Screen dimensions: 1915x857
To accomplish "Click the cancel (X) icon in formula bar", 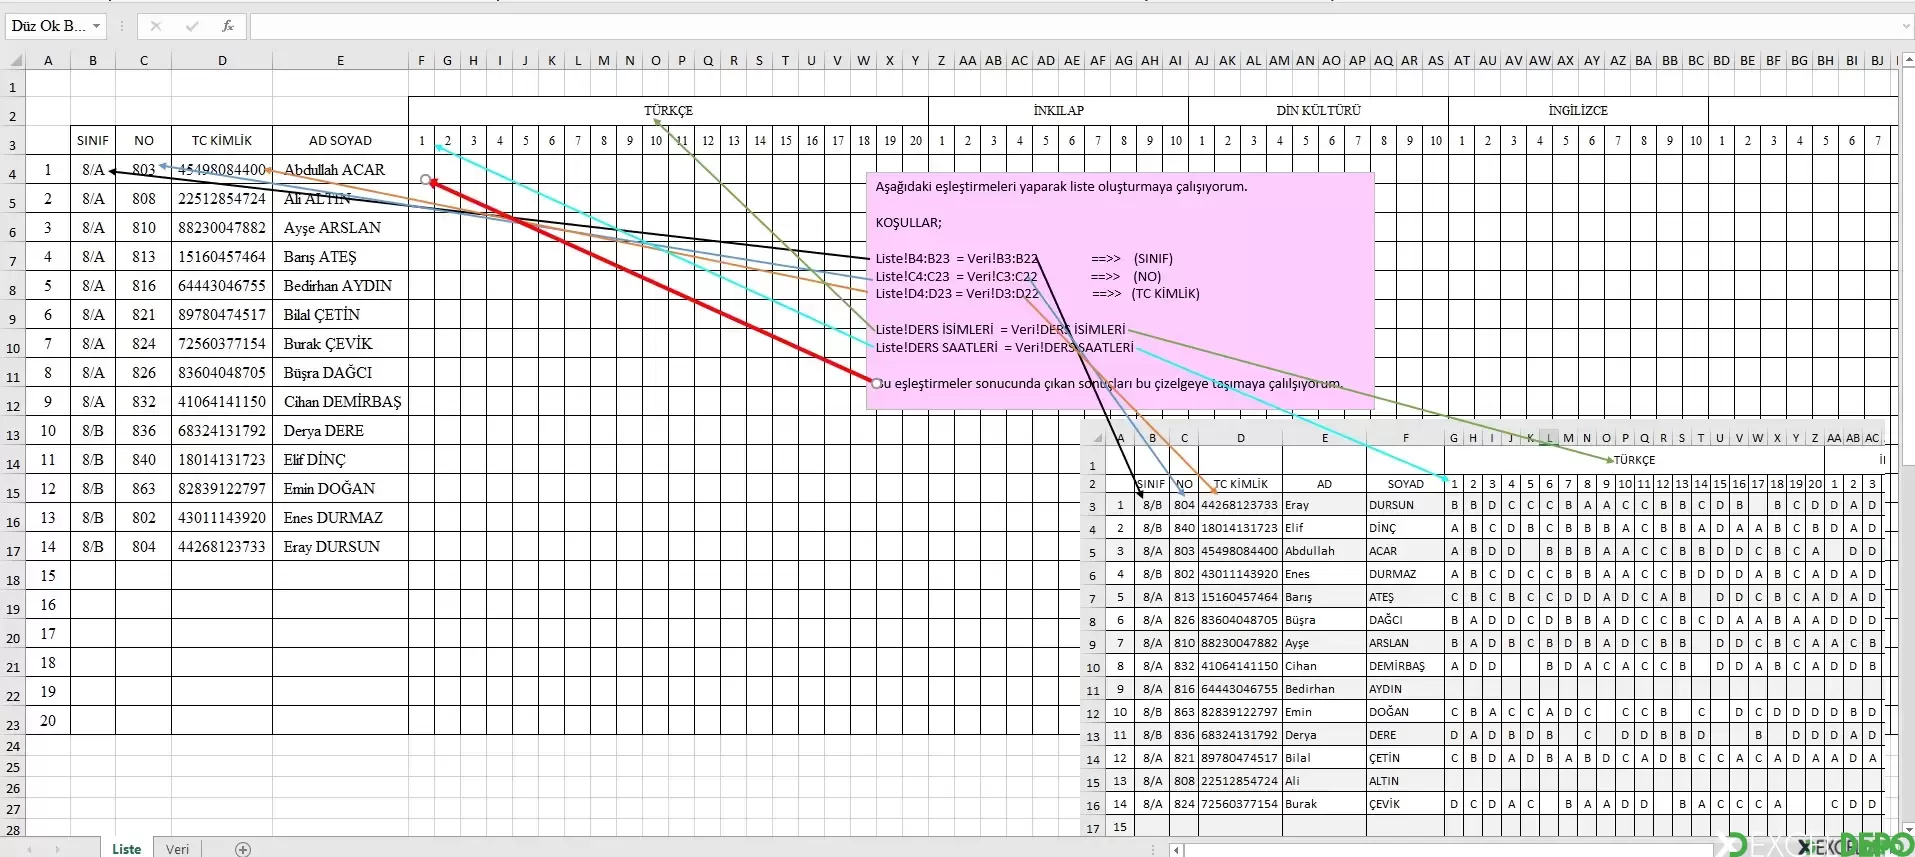I will click(x=156, y=26).
